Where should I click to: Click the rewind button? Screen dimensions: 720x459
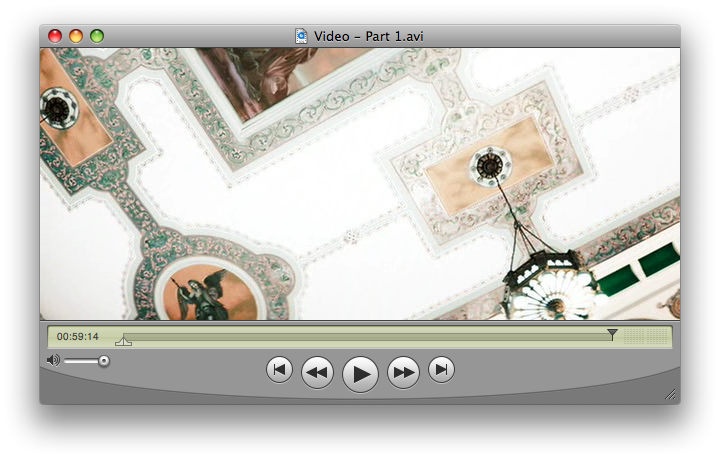point(317,372)
